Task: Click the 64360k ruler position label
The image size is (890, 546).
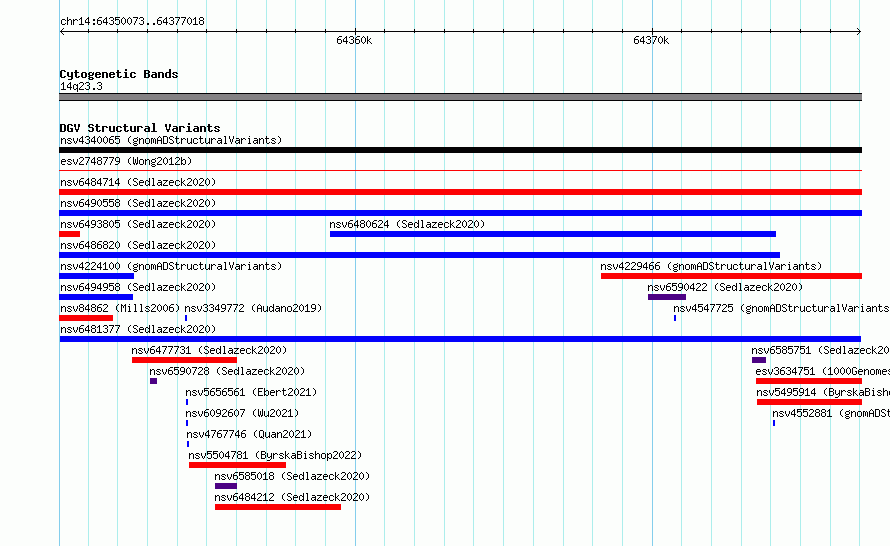Action: coord(354,40)
